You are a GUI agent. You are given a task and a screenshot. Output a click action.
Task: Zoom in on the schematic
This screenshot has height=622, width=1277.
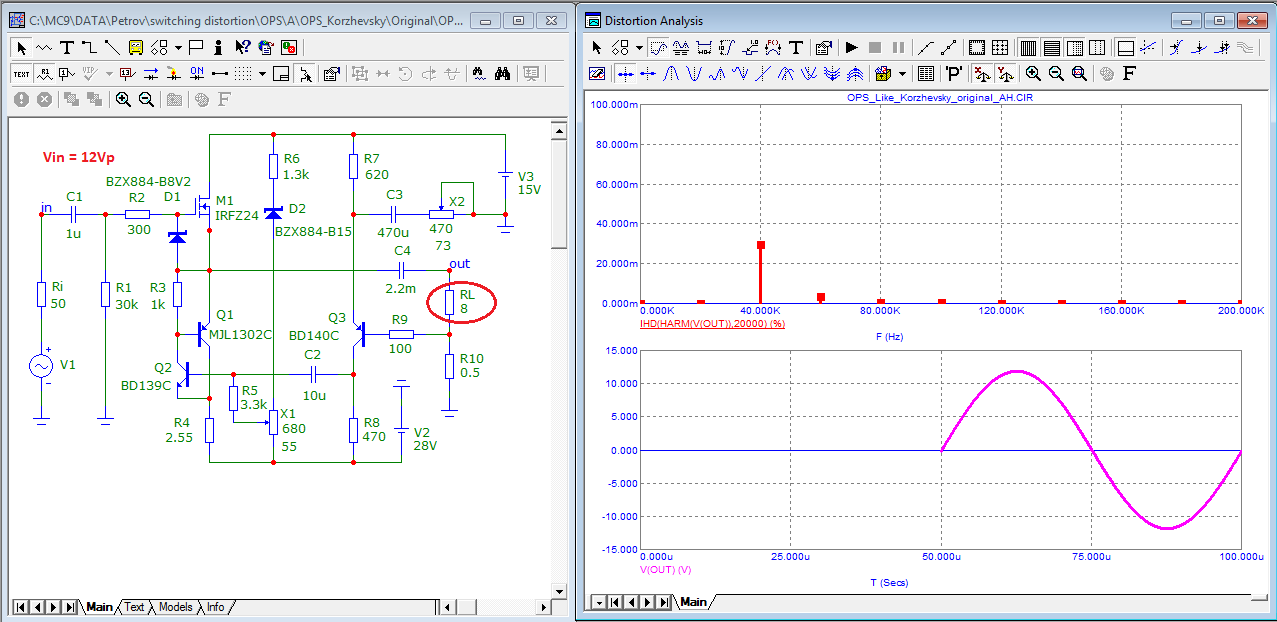click(x=123, y=99)
